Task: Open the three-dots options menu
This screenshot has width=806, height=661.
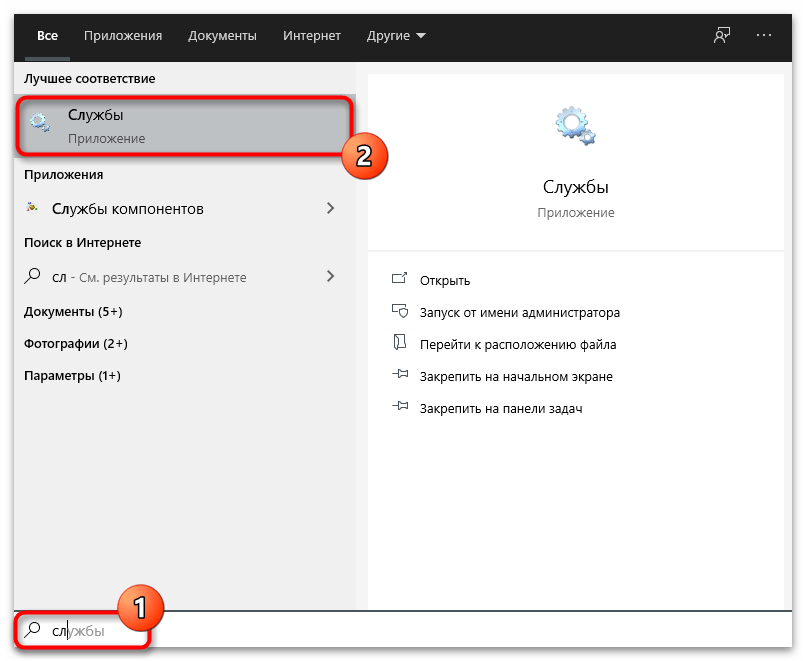Action: [764, 35]
